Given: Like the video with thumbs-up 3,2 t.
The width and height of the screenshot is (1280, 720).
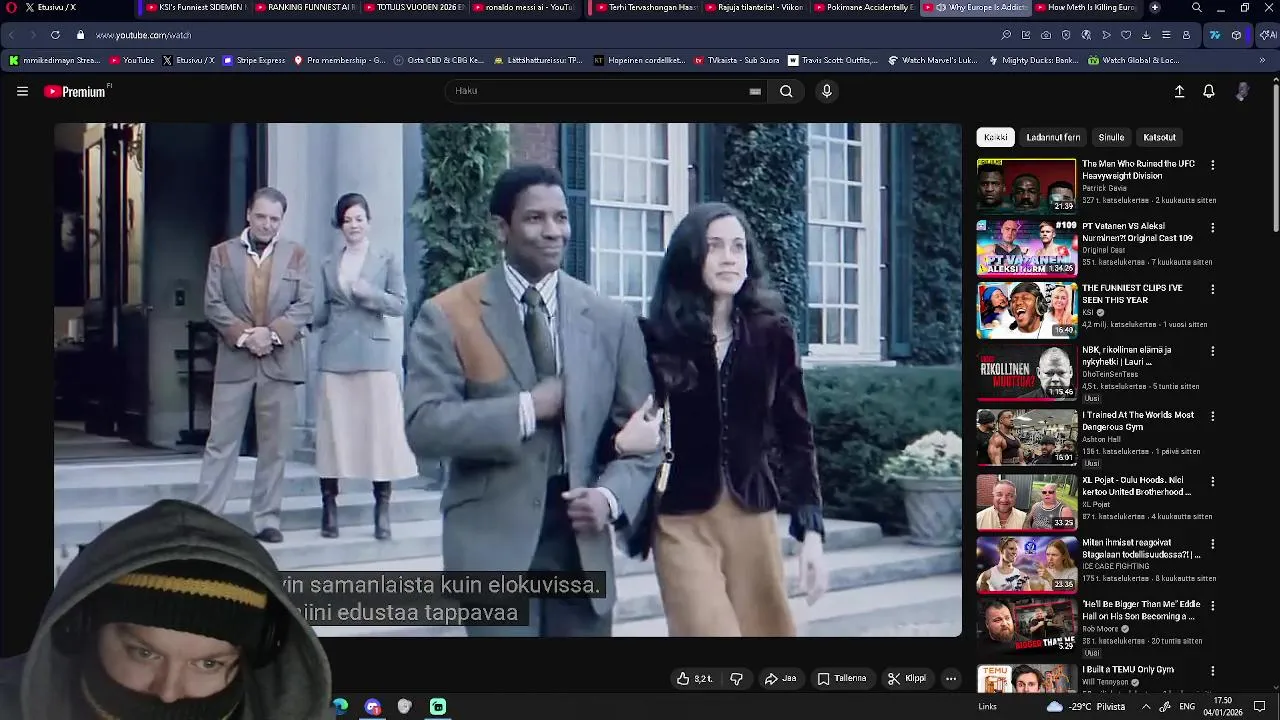Looking at the screenshot, I should pos(695,678).
